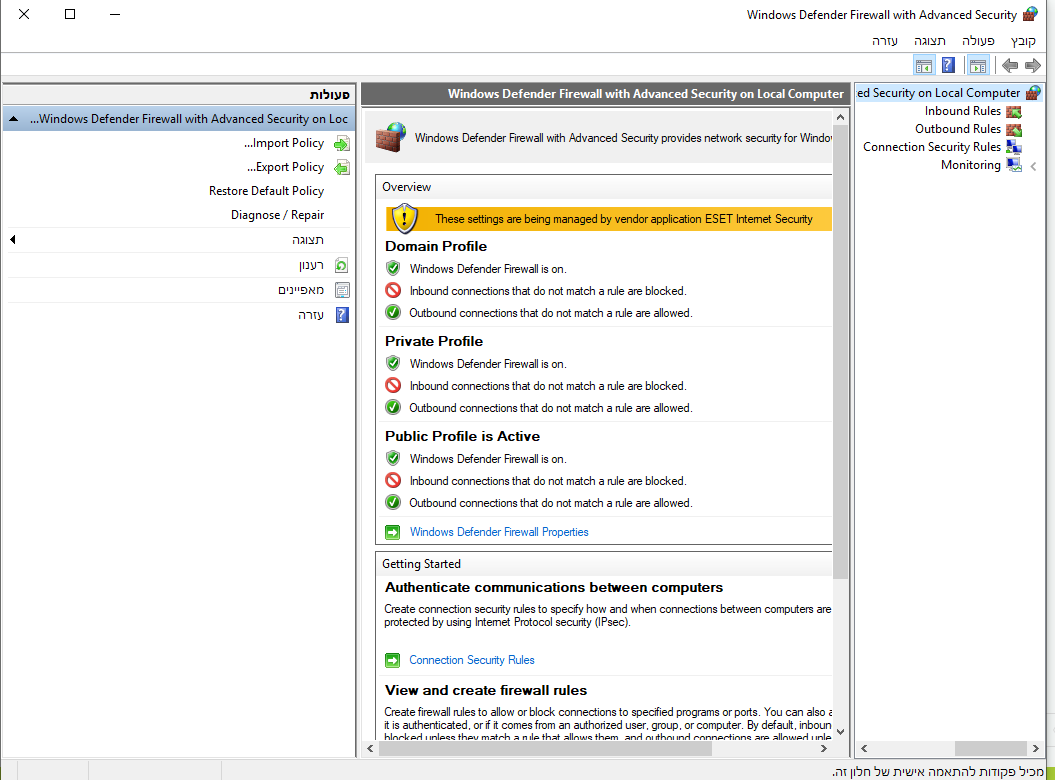The width and height of the screenshot is (1055, 780).
Task: Click the center pane scroll down arrow
Action: 840,732
